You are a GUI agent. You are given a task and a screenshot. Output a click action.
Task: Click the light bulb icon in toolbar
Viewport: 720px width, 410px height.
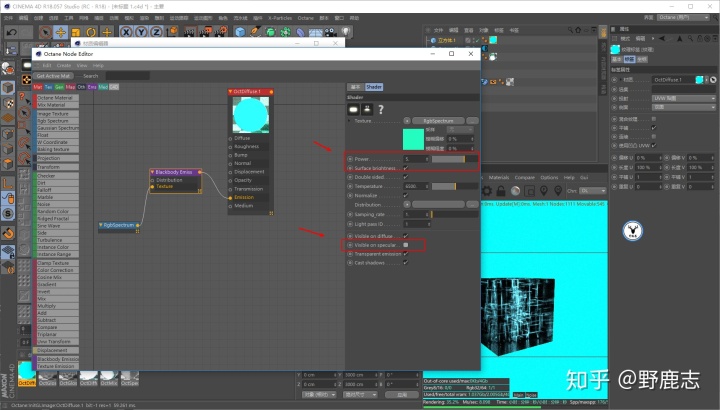(346, 31)
